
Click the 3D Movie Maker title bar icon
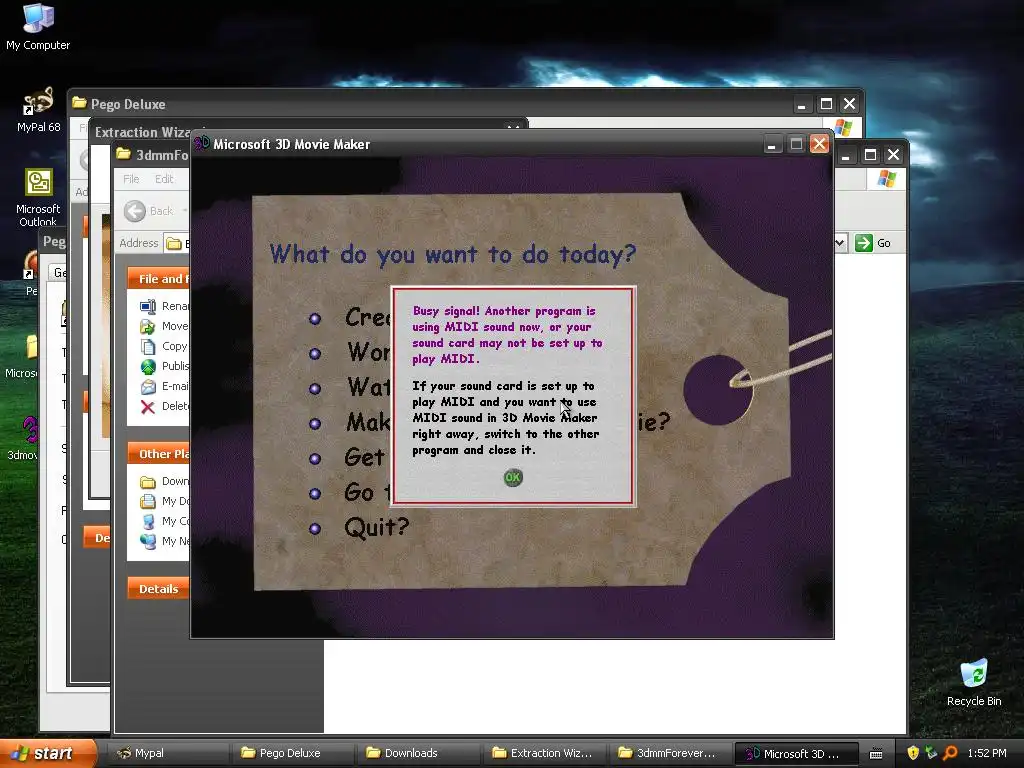(x=202, y=142)
